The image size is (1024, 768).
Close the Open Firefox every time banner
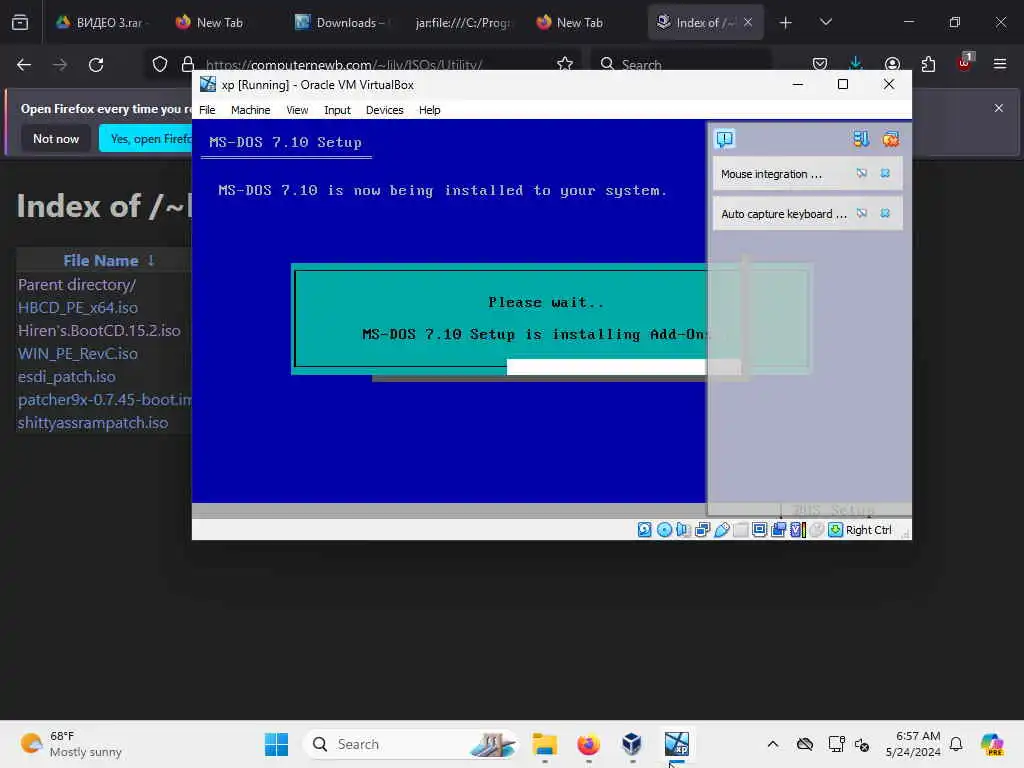[999, 108]
